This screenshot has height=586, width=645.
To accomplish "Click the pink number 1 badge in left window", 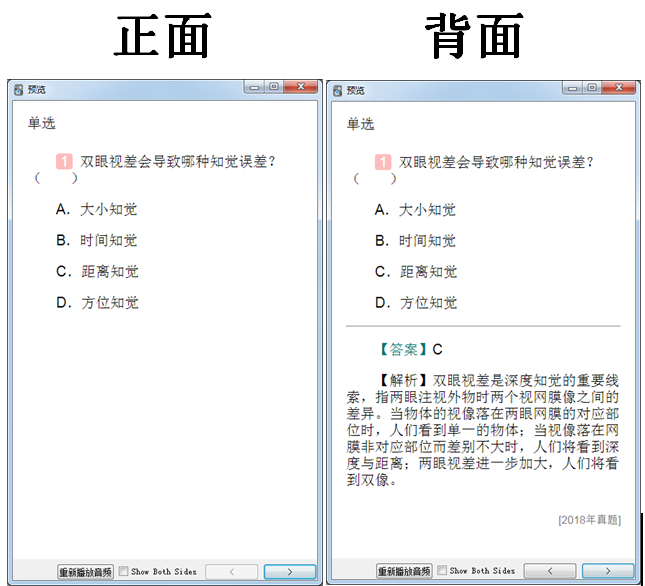I will click(64, 162).
